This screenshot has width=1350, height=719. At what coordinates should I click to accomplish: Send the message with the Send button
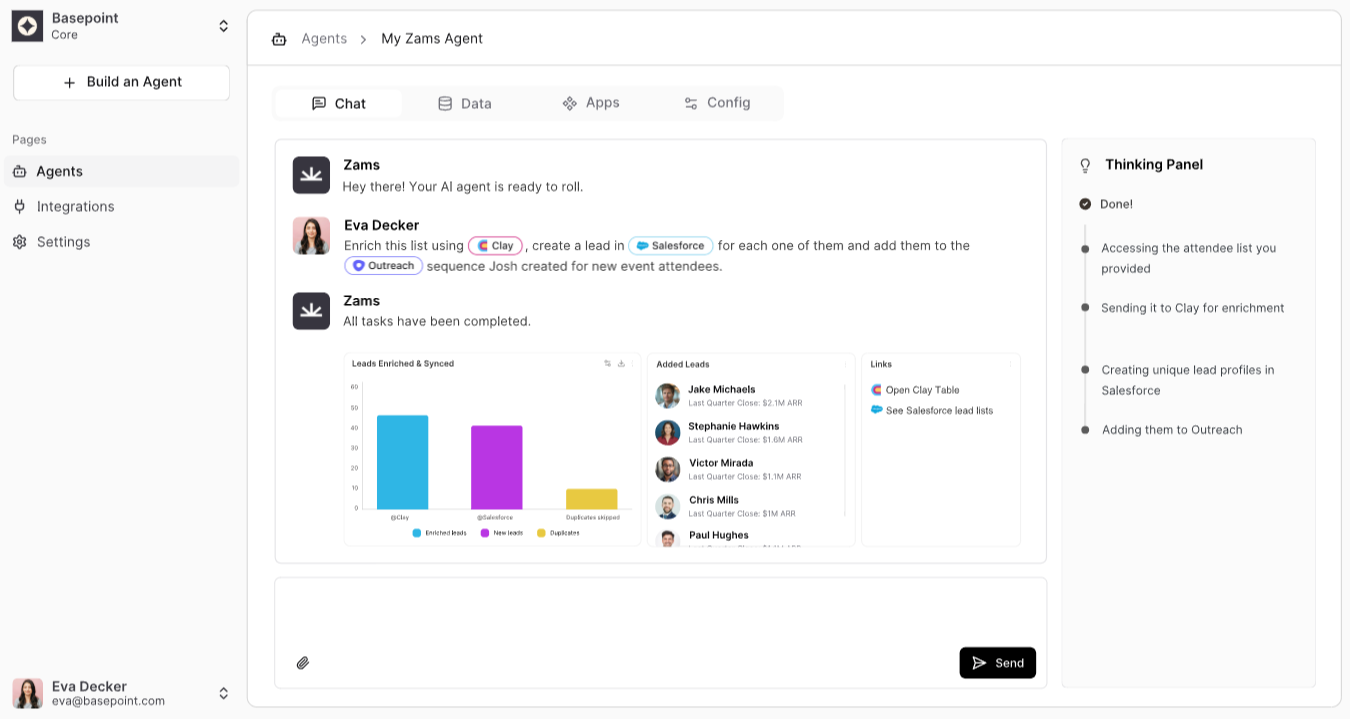[x=998, y=663]
